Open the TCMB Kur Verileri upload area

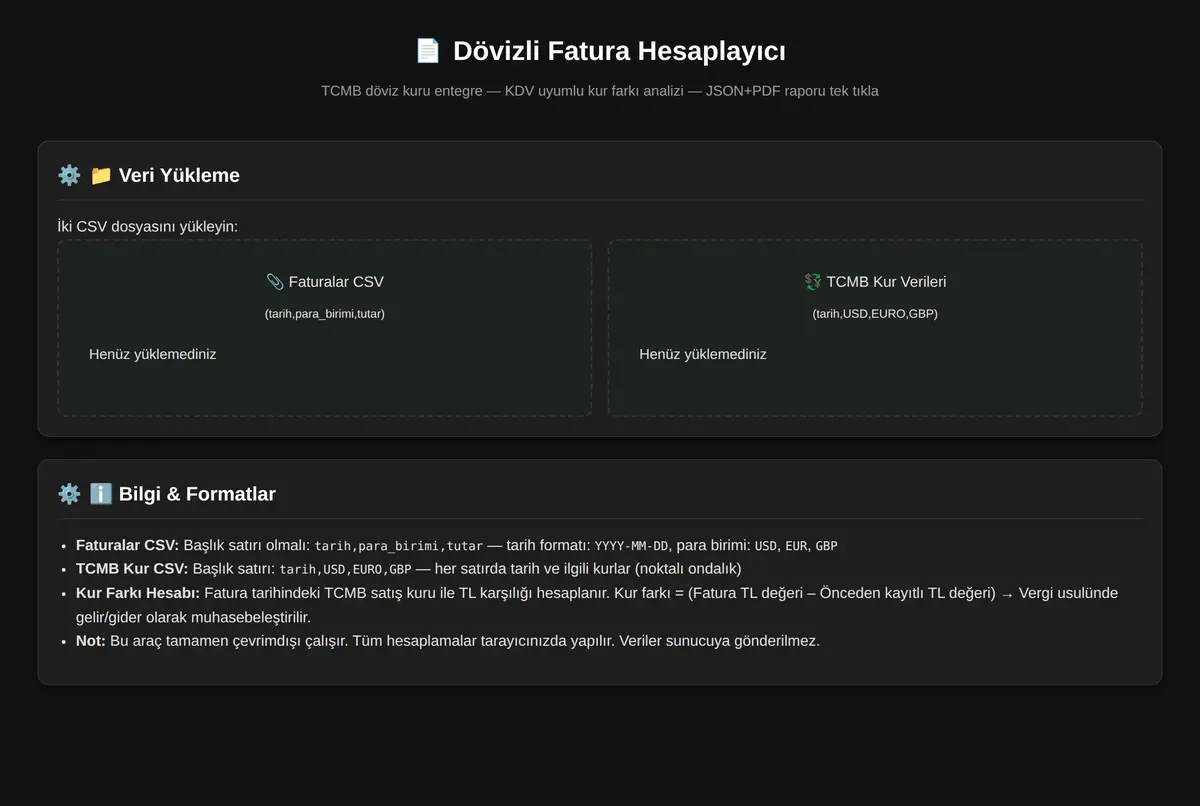click(x=875, y=328)
